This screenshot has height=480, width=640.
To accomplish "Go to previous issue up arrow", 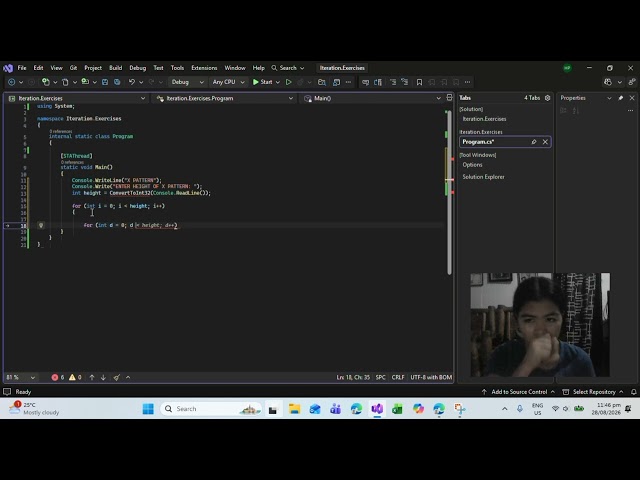I will tap(92, 377).
